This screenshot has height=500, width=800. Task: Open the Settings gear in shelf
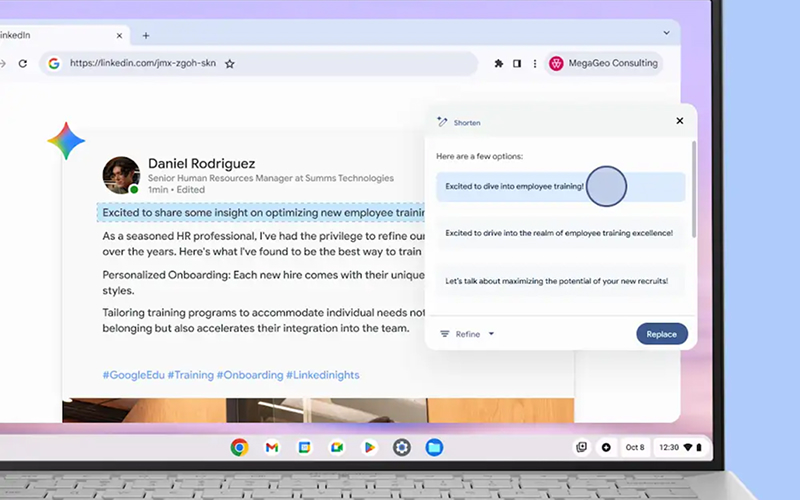coord(402,447)
